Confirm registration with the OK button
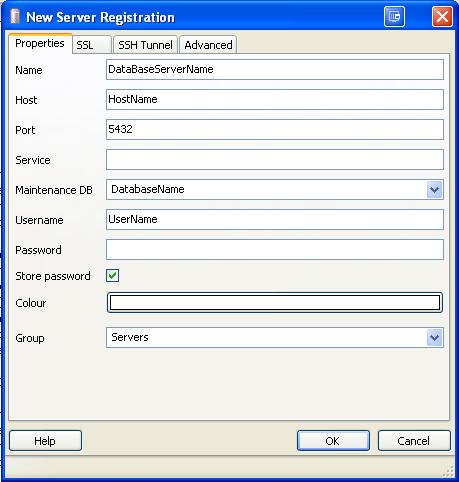Screen dimensions: 459x482 pos(333,441)
